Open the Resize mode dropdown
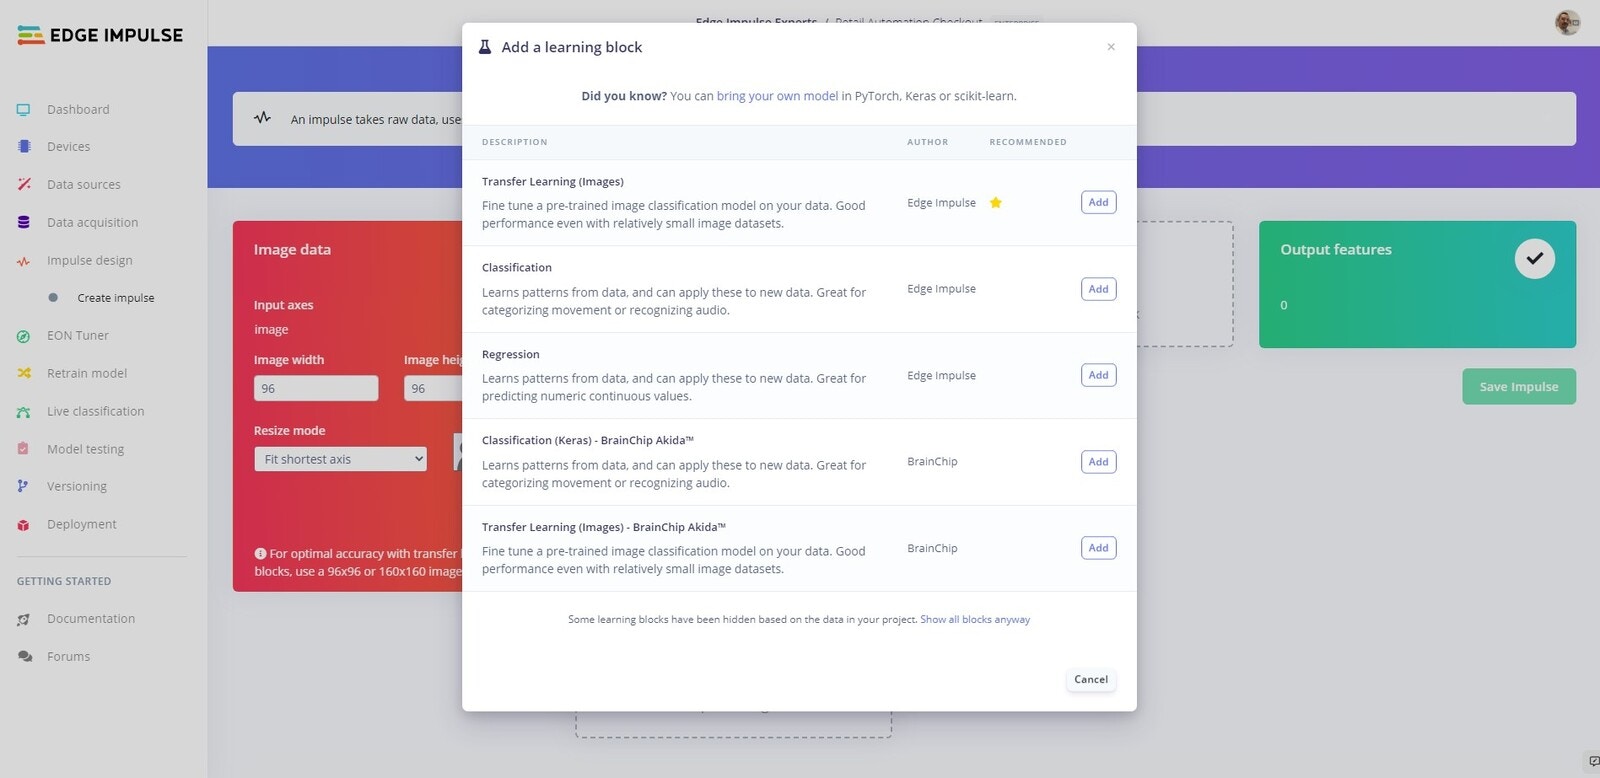The width and height of the screenshot is (1600, 778). pyautogui.click(x=340, y=459)
